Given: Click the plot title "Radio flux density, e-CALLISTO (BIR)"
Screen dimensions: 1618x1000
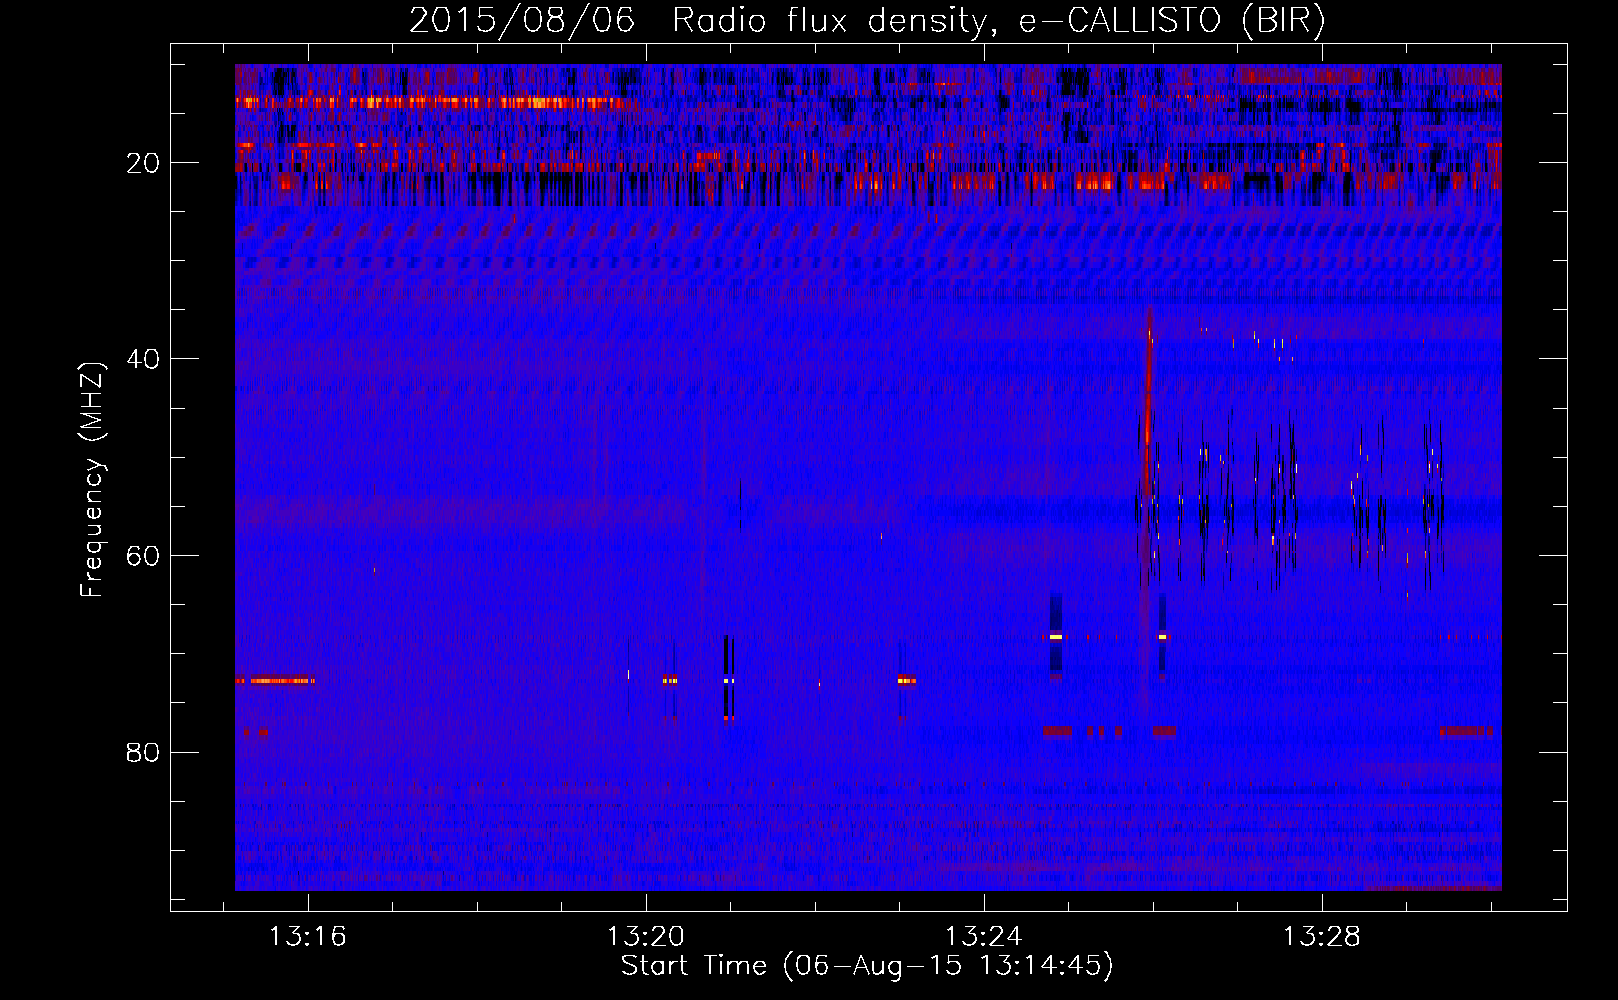Looking at the screenshot, I should point(998,20).
